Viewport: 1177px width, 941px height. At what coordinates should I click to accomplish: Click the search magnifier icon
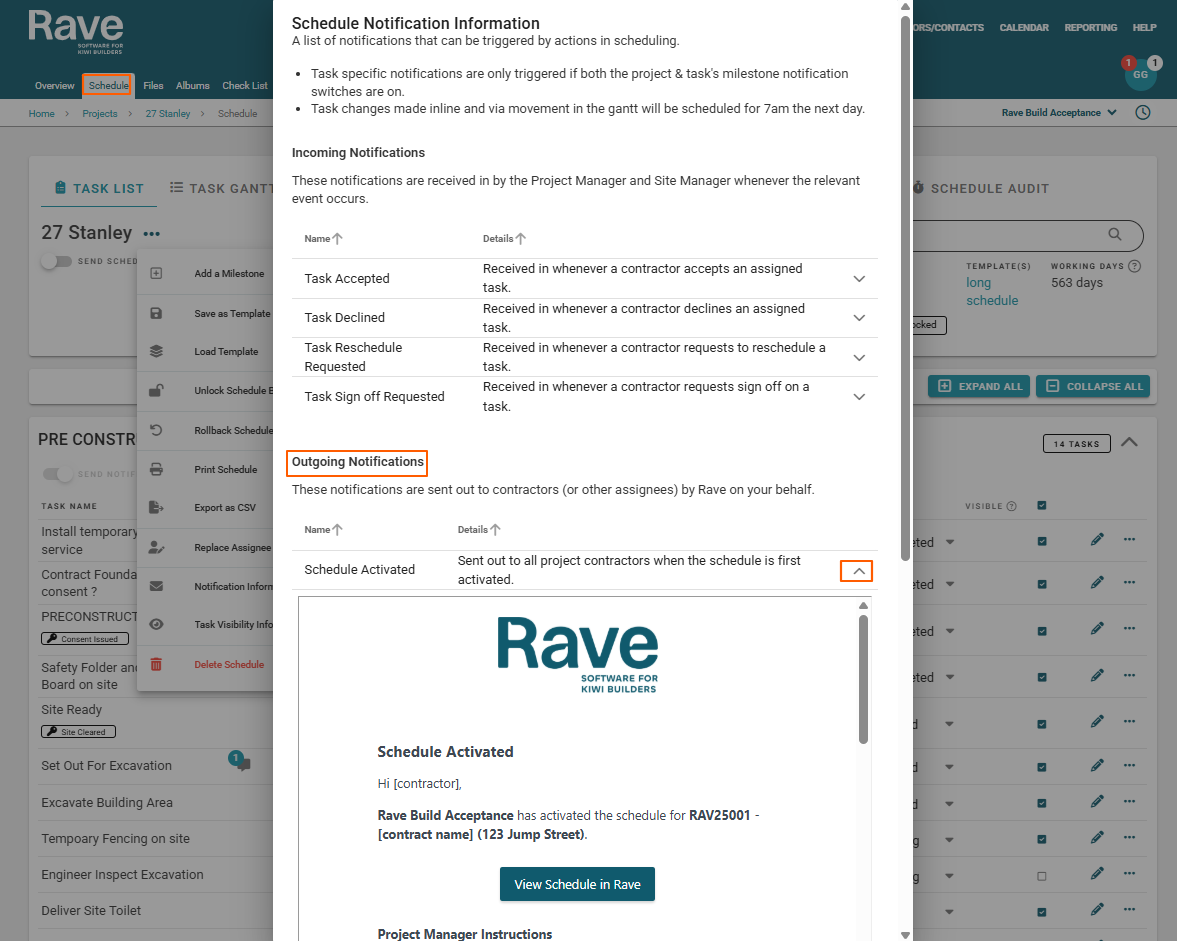click(x=1115, y=234)
